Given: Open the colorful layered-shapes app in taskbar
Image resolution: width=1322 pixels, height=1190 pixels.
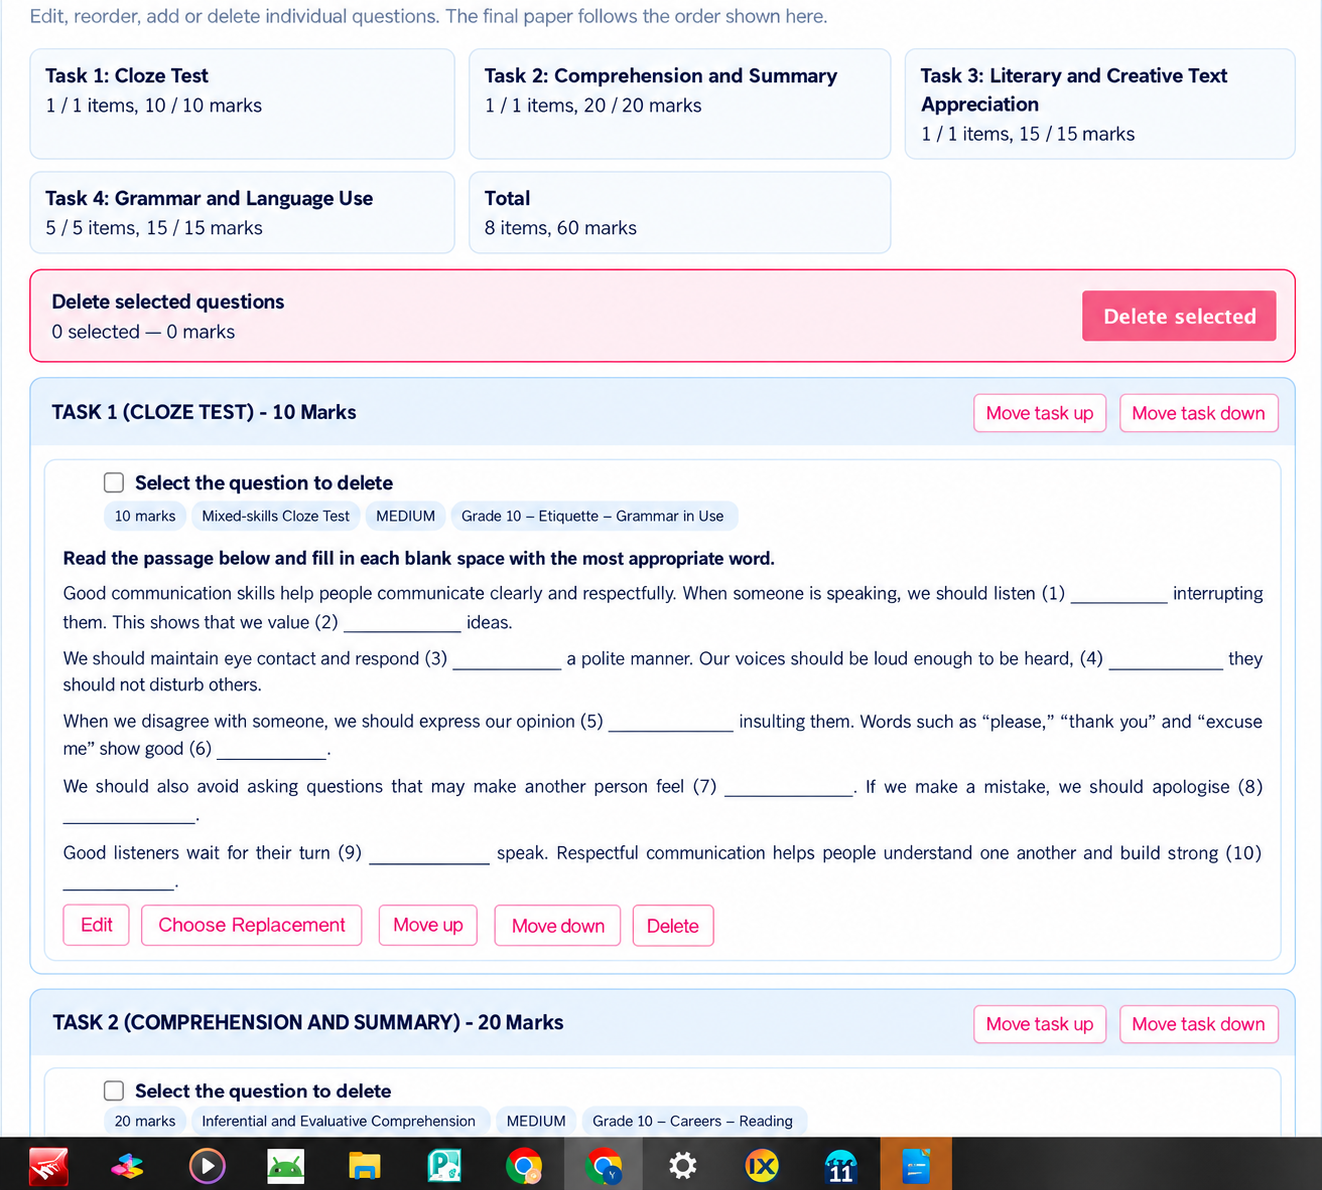Looking at the screenshot, I should coord(127,1166).
